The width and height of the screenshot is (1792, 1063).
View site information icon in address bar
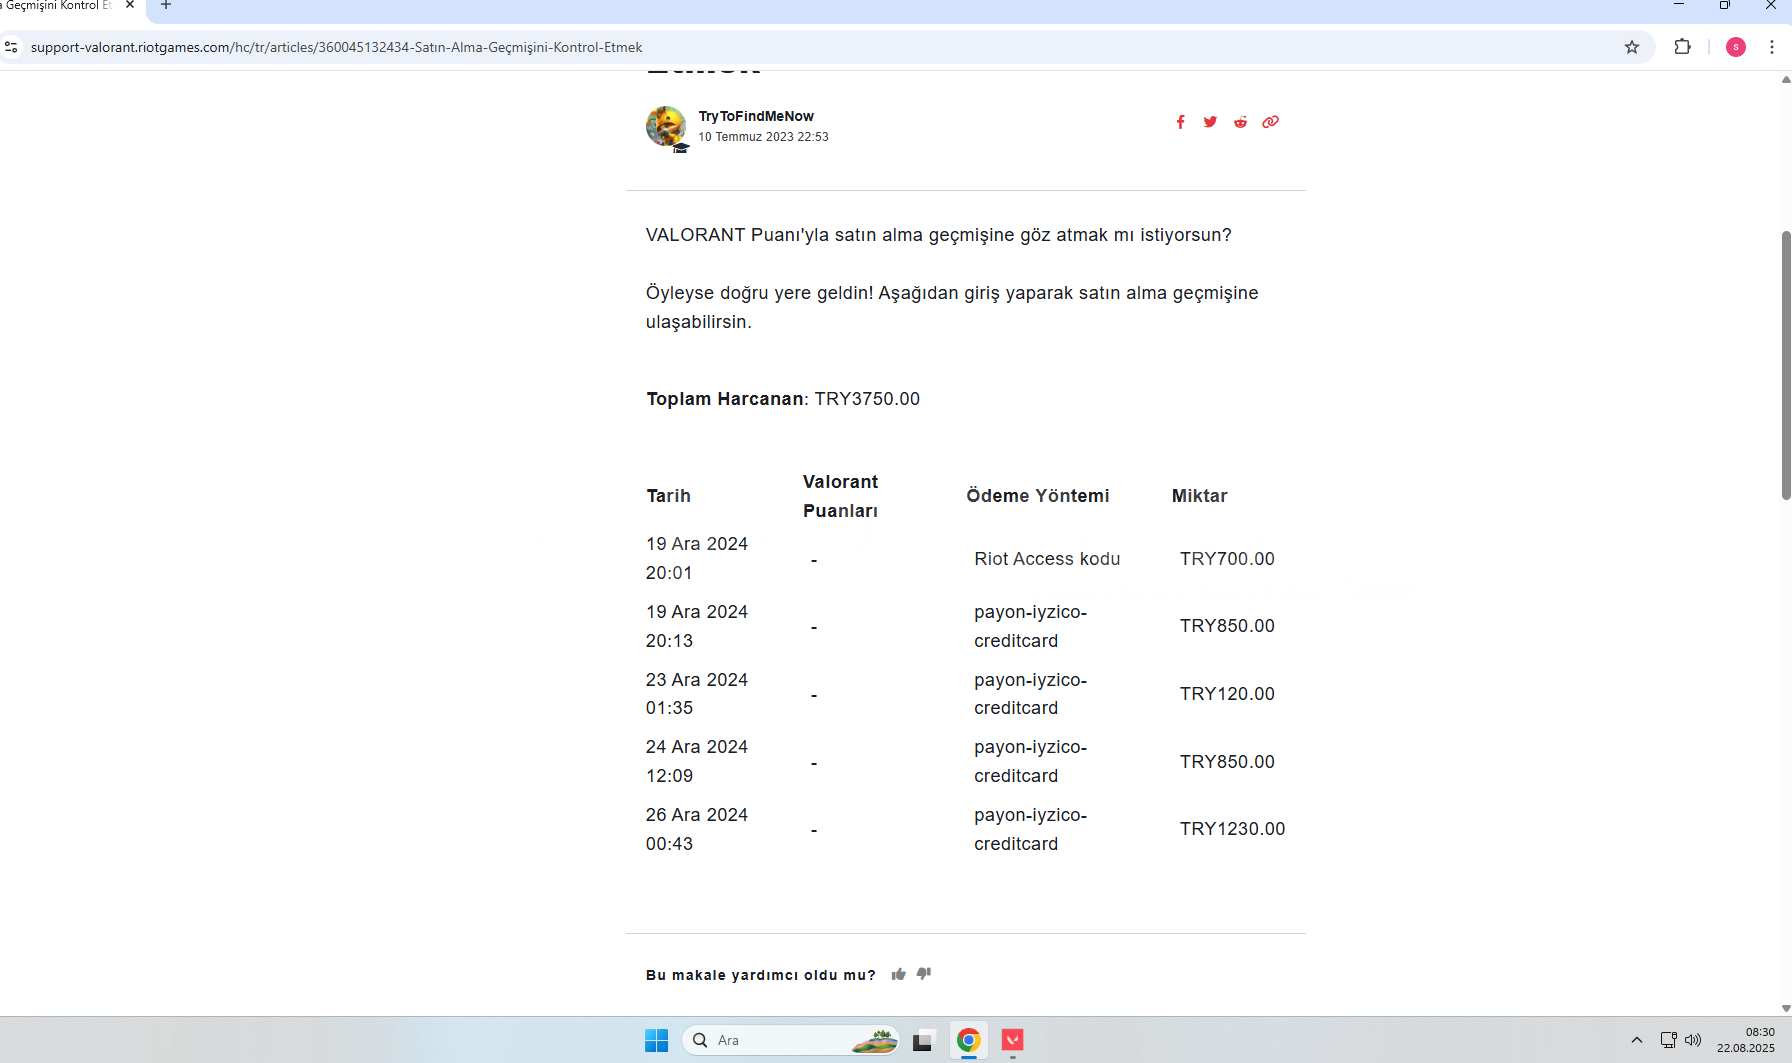tap(11, 47)
